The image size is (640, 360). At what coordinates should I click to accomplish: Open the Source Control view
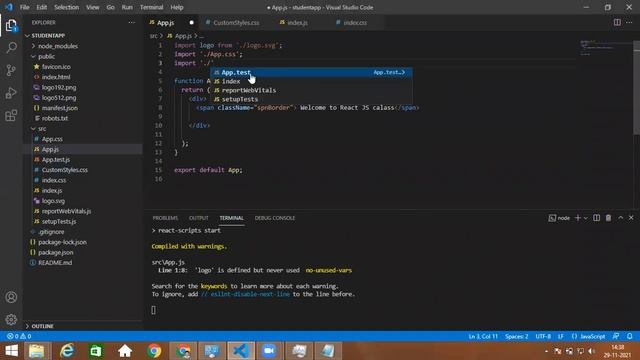click(11, 70)
